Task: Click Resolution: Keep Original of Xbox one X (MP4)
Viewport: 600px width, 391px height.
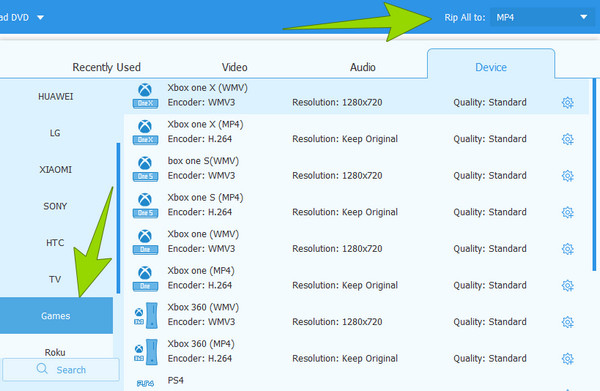Action: click(345, 139)
